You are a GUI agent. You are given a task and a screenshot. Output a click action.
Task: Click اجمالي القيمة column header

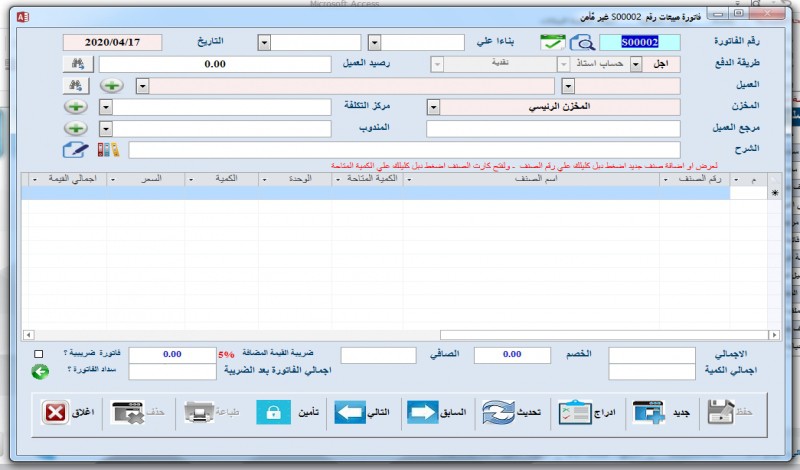click(68, 179)
